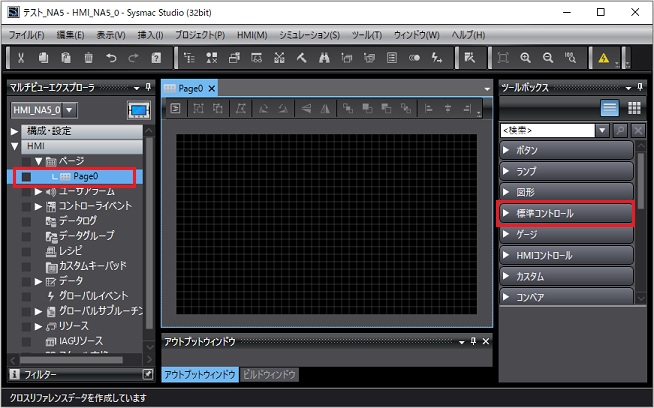
Task: Click the Redo arrow icon
Action: pos(133,58)
